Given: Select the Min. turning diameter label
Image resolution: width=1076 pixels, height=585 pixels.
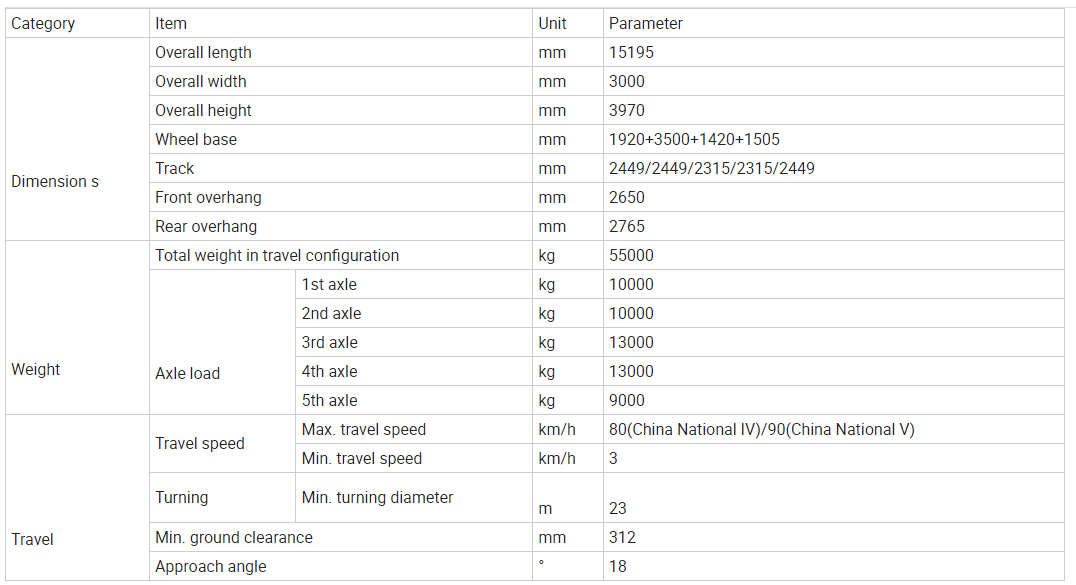Looking at the screenshot, I should 377,497.
